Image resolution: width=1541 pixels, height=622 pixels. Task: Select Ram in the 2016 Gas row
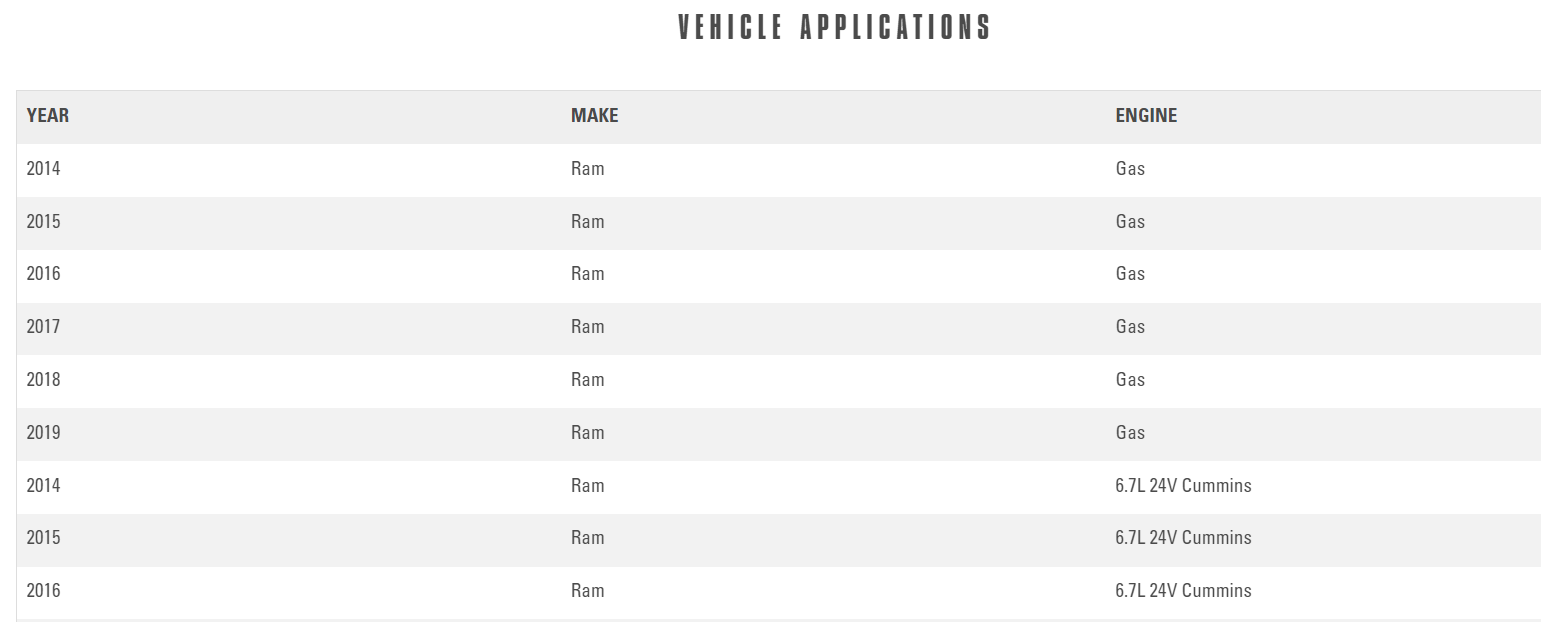587,274
